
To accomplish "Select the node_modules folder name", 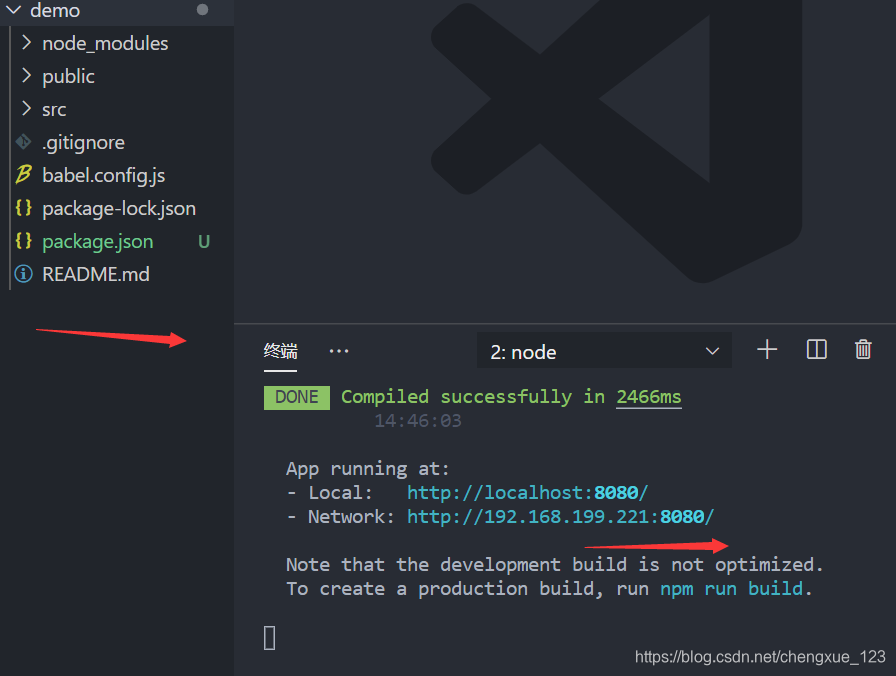I will (x=105, y=43).
